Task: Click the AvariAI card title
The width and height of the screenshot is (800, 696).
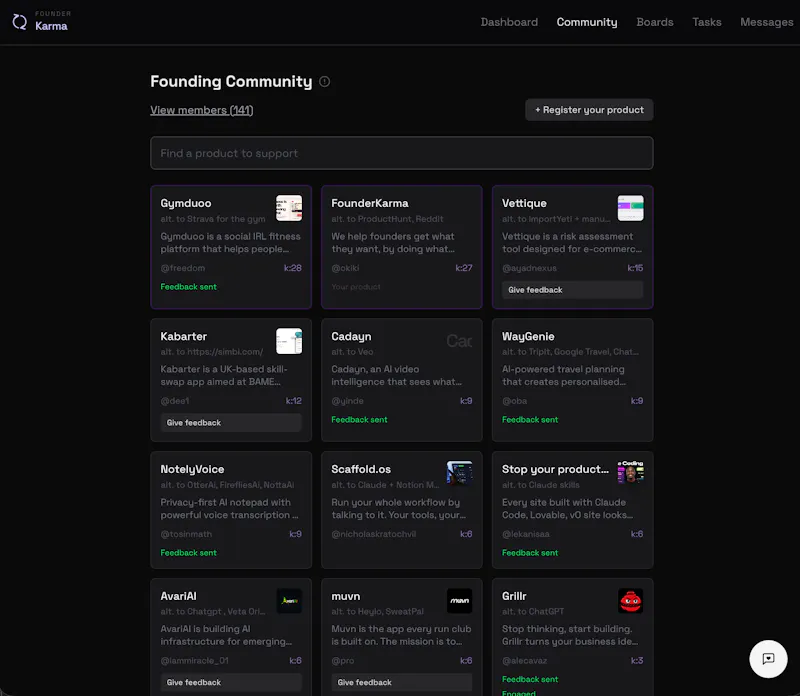Action: tap(178, 596)
